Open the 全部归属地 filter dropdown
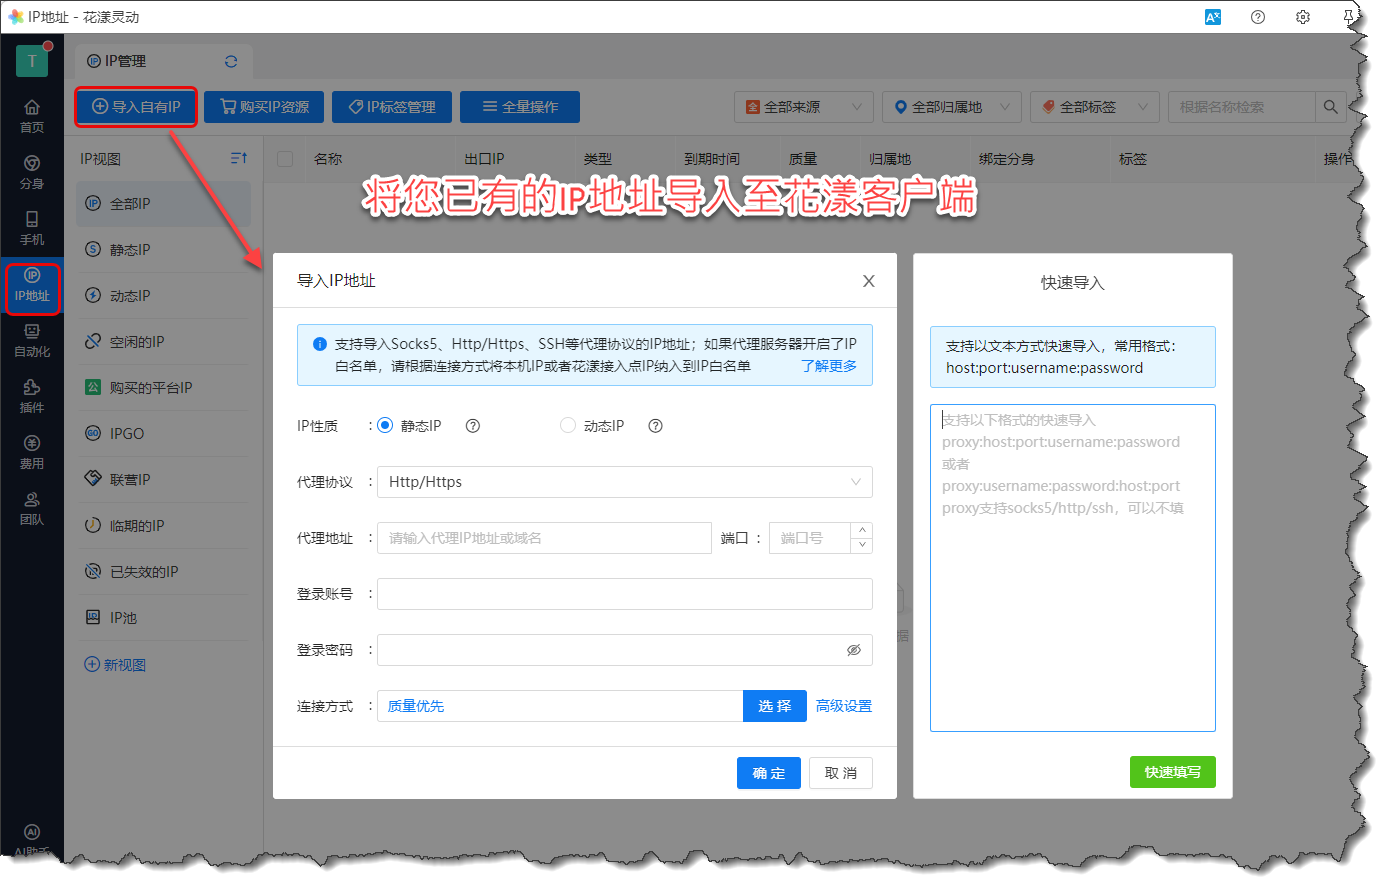The width and height of the screenshot is (1391, 892). click(952, 107)
